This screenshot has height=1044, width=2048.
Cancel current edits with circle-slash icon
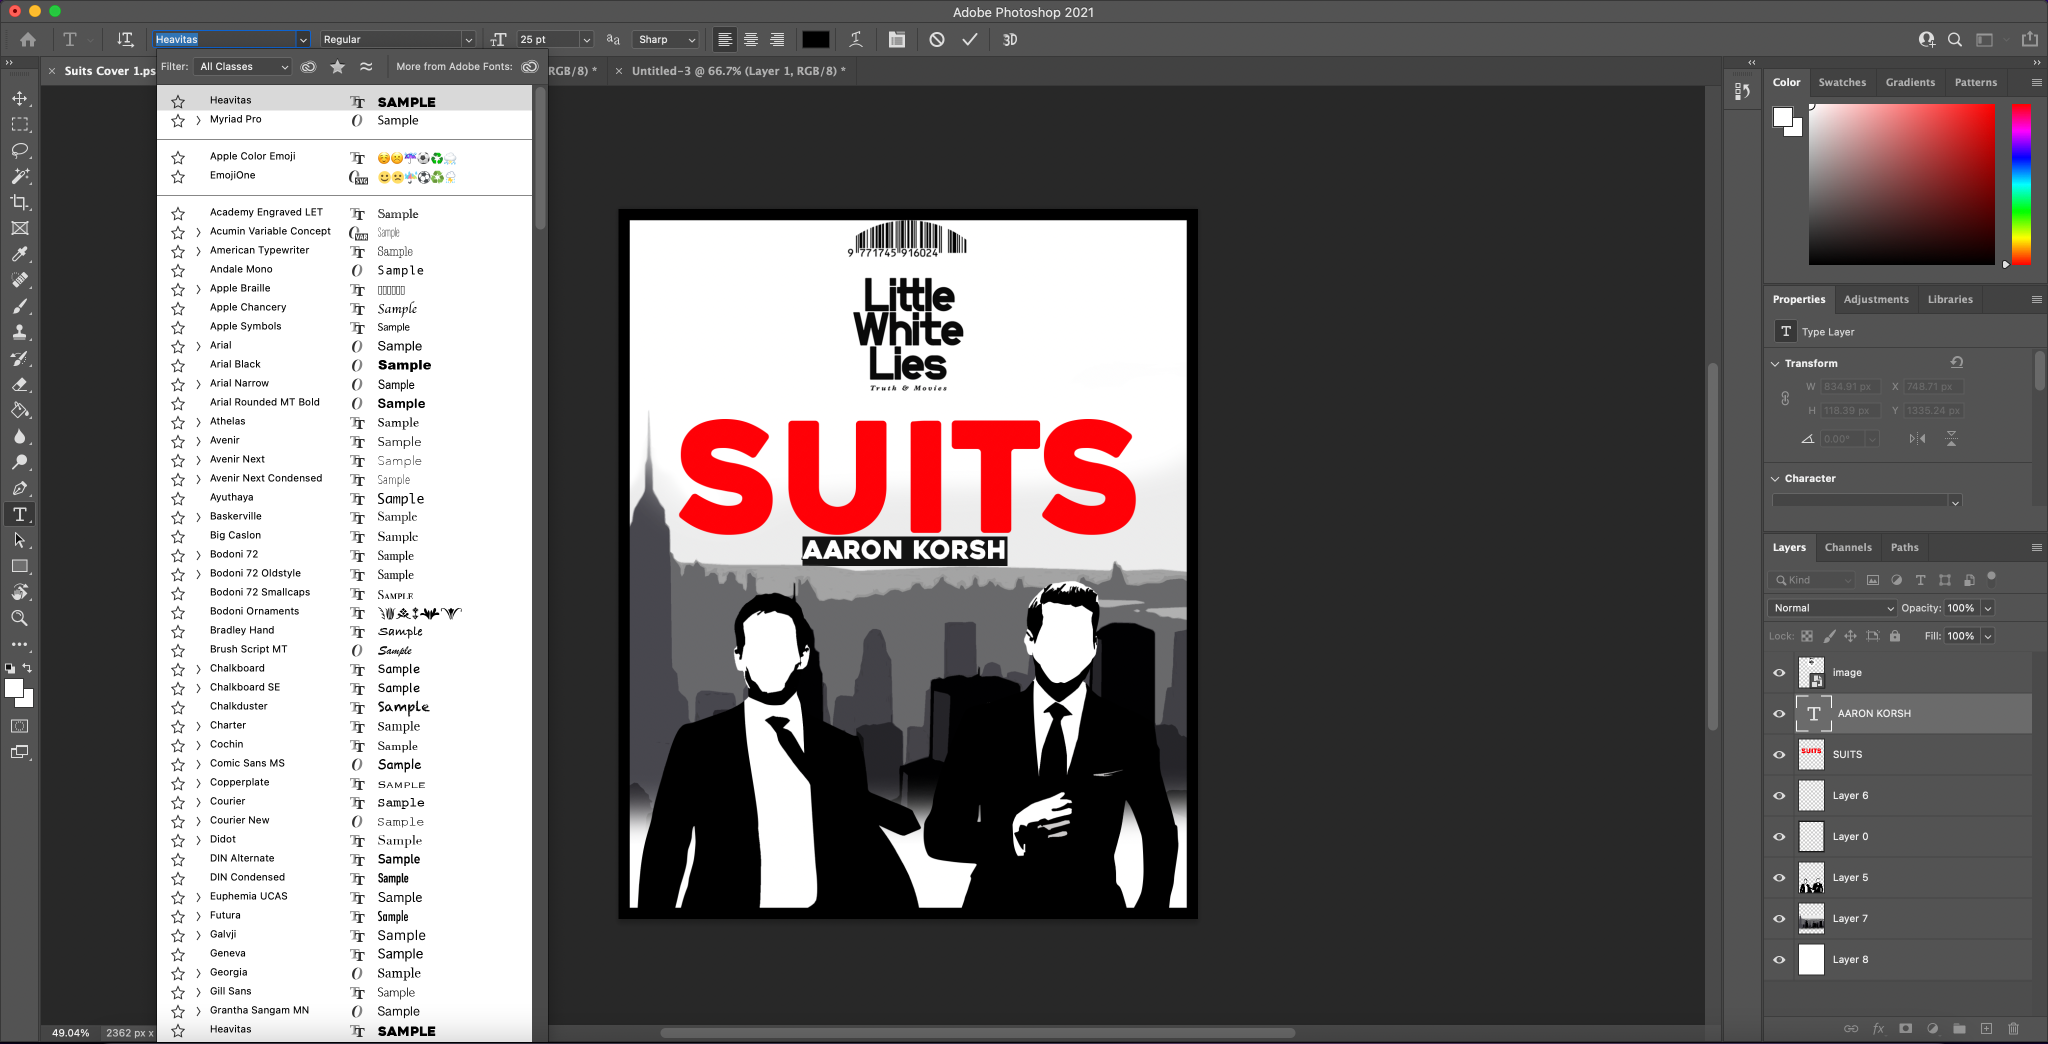tap(936, 39)
